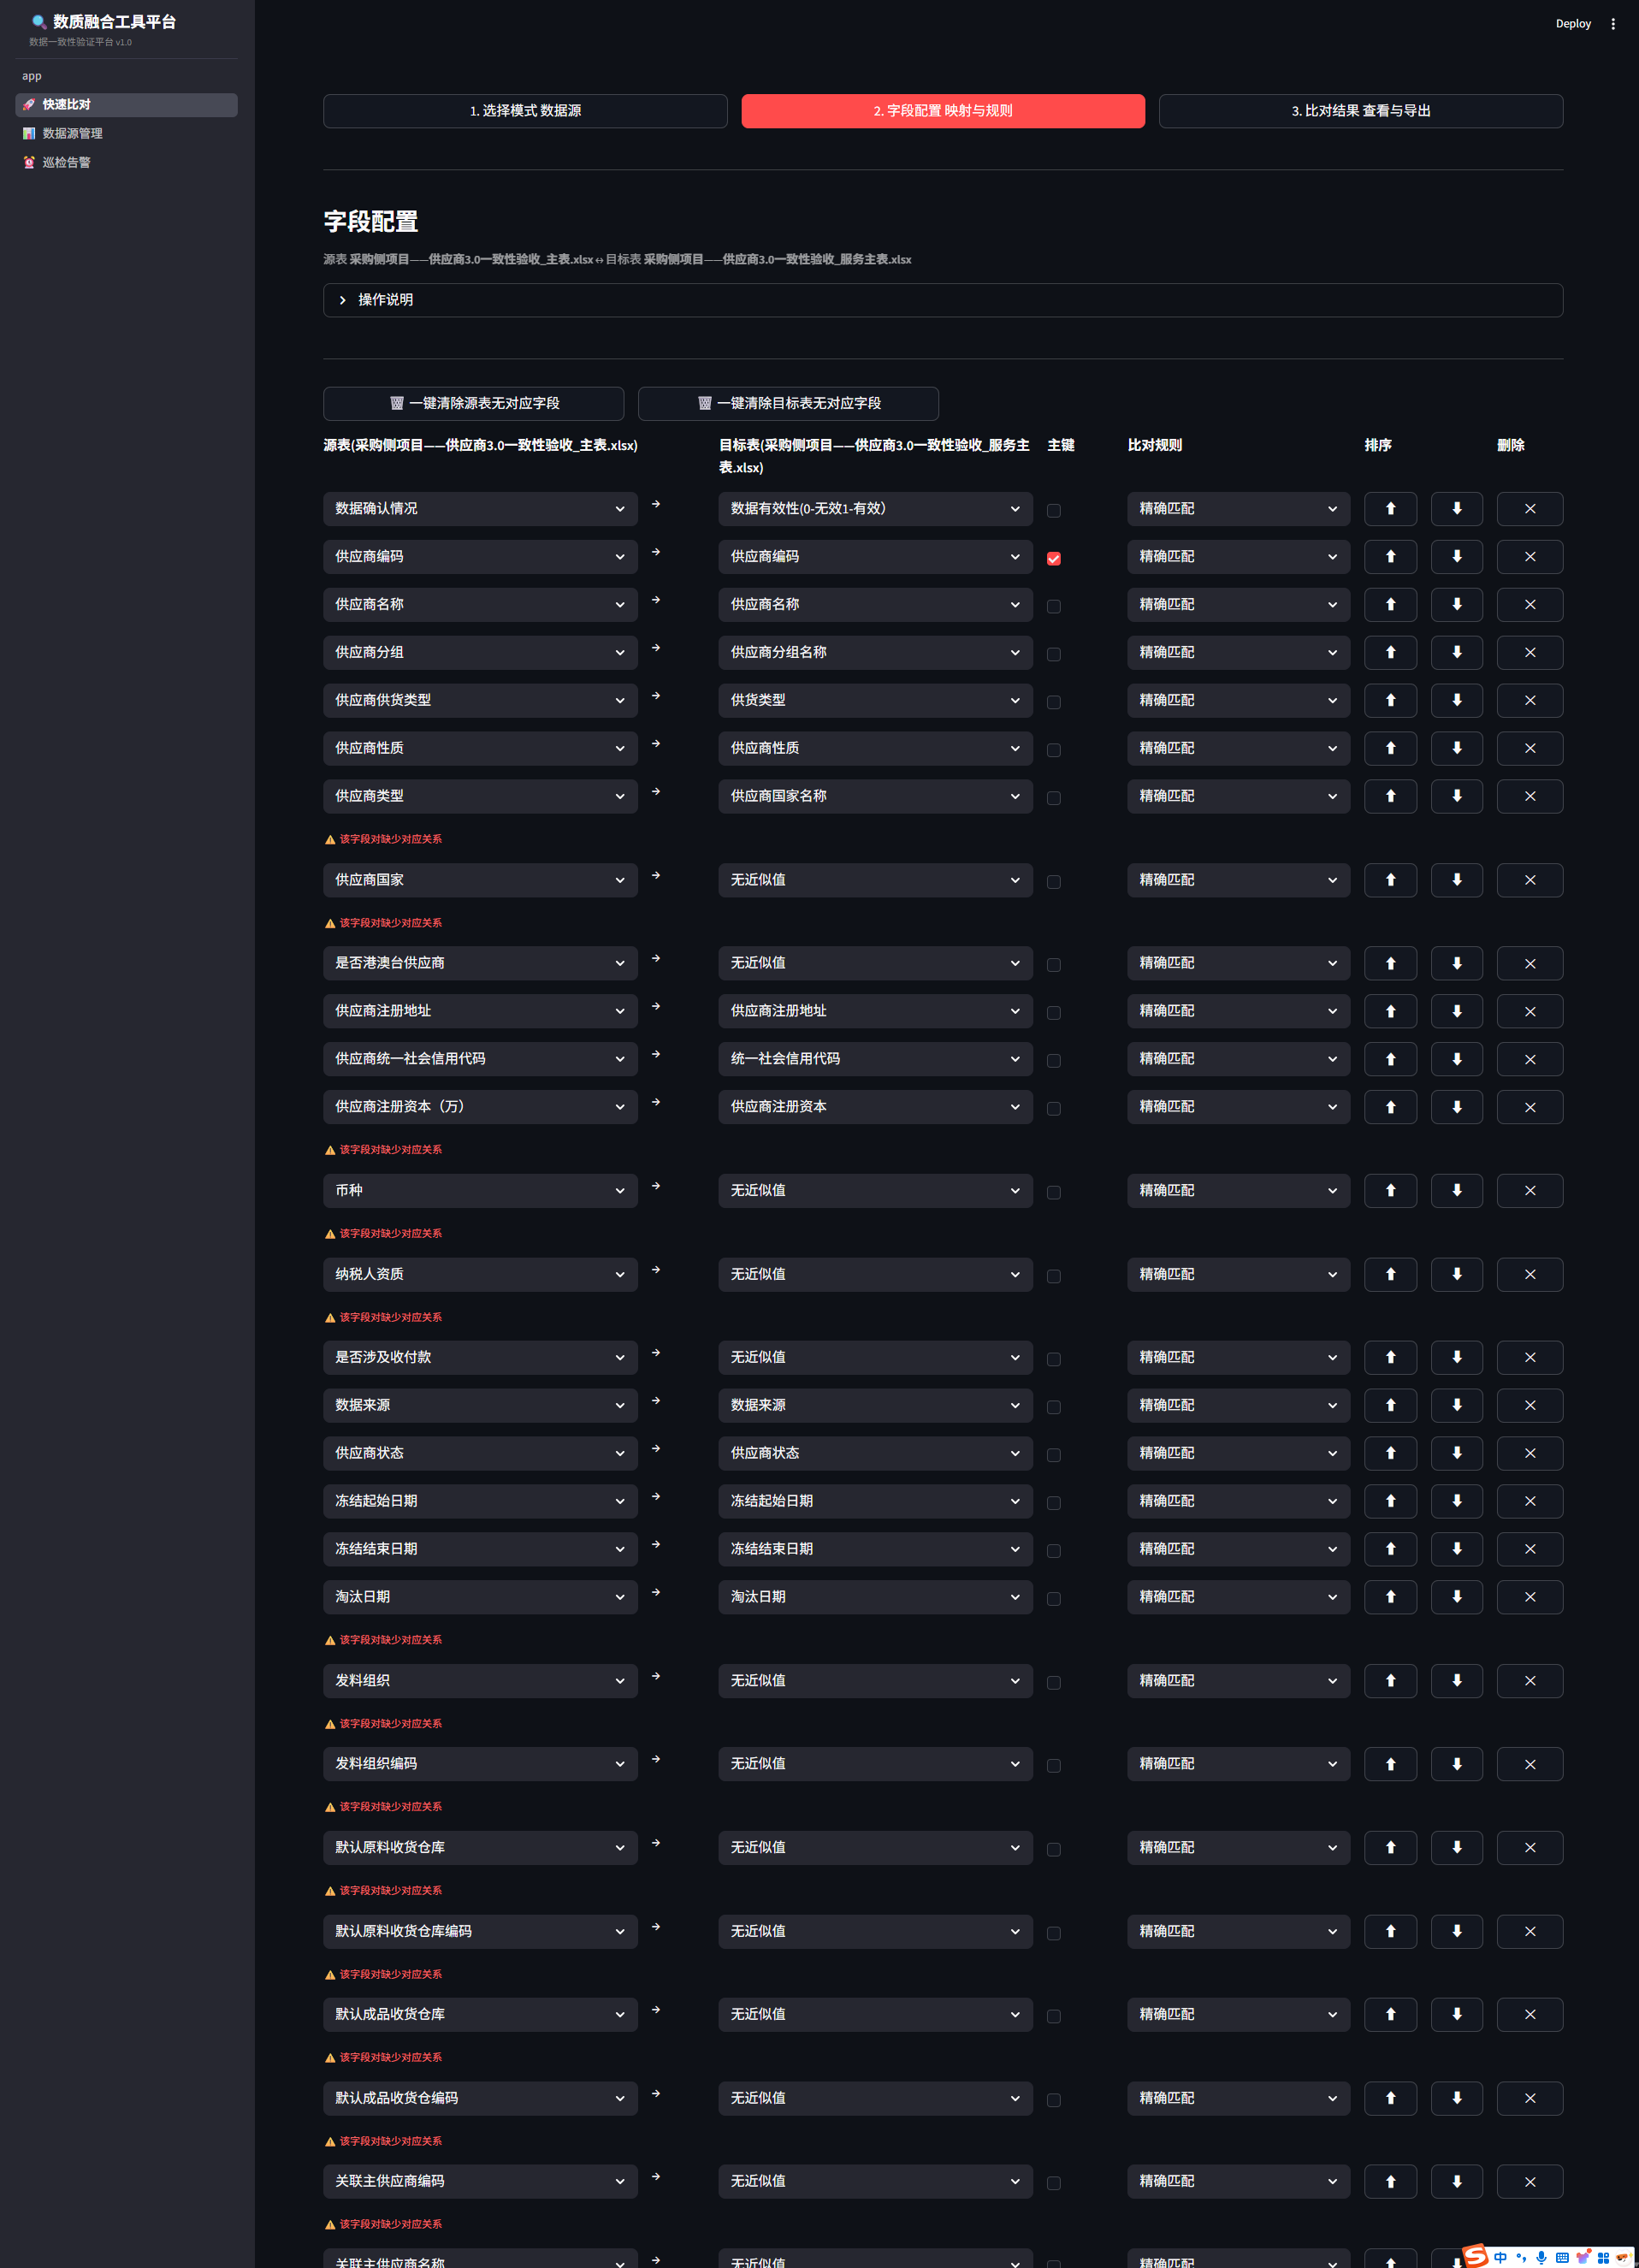The image size is (1639, 2268).
Task: Click 一键清除源表无对应字段 button
Action: [473, 404]
